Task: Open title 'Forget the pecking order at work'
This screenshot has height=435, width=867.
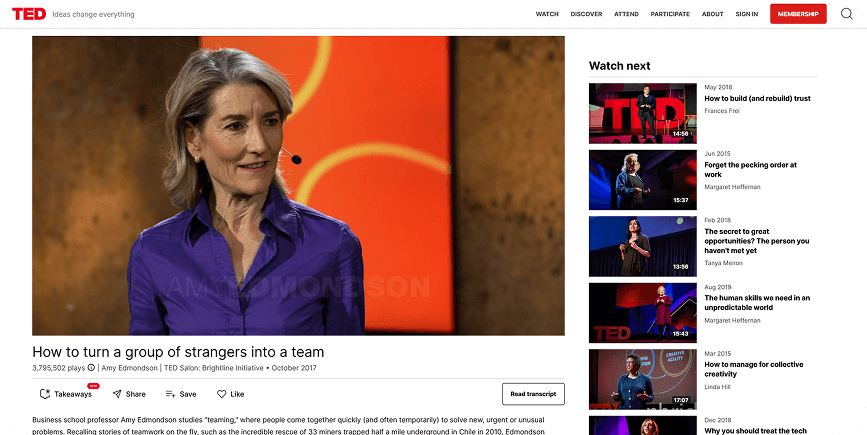Action: click(750, 170)
